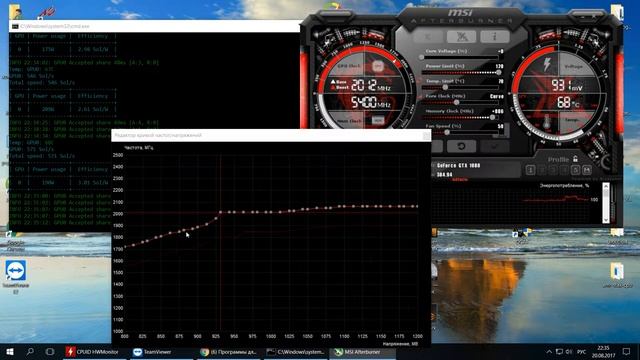Click the Temp Limit slider handle
The height and width of the screenshot is (360, 640).
445,87
